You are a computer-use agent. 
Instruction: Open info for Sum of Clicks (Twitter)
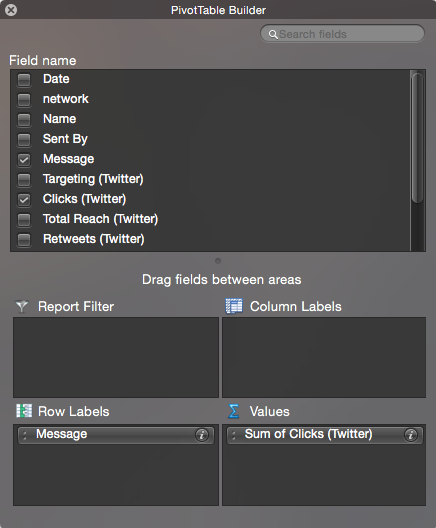point(410,435)
